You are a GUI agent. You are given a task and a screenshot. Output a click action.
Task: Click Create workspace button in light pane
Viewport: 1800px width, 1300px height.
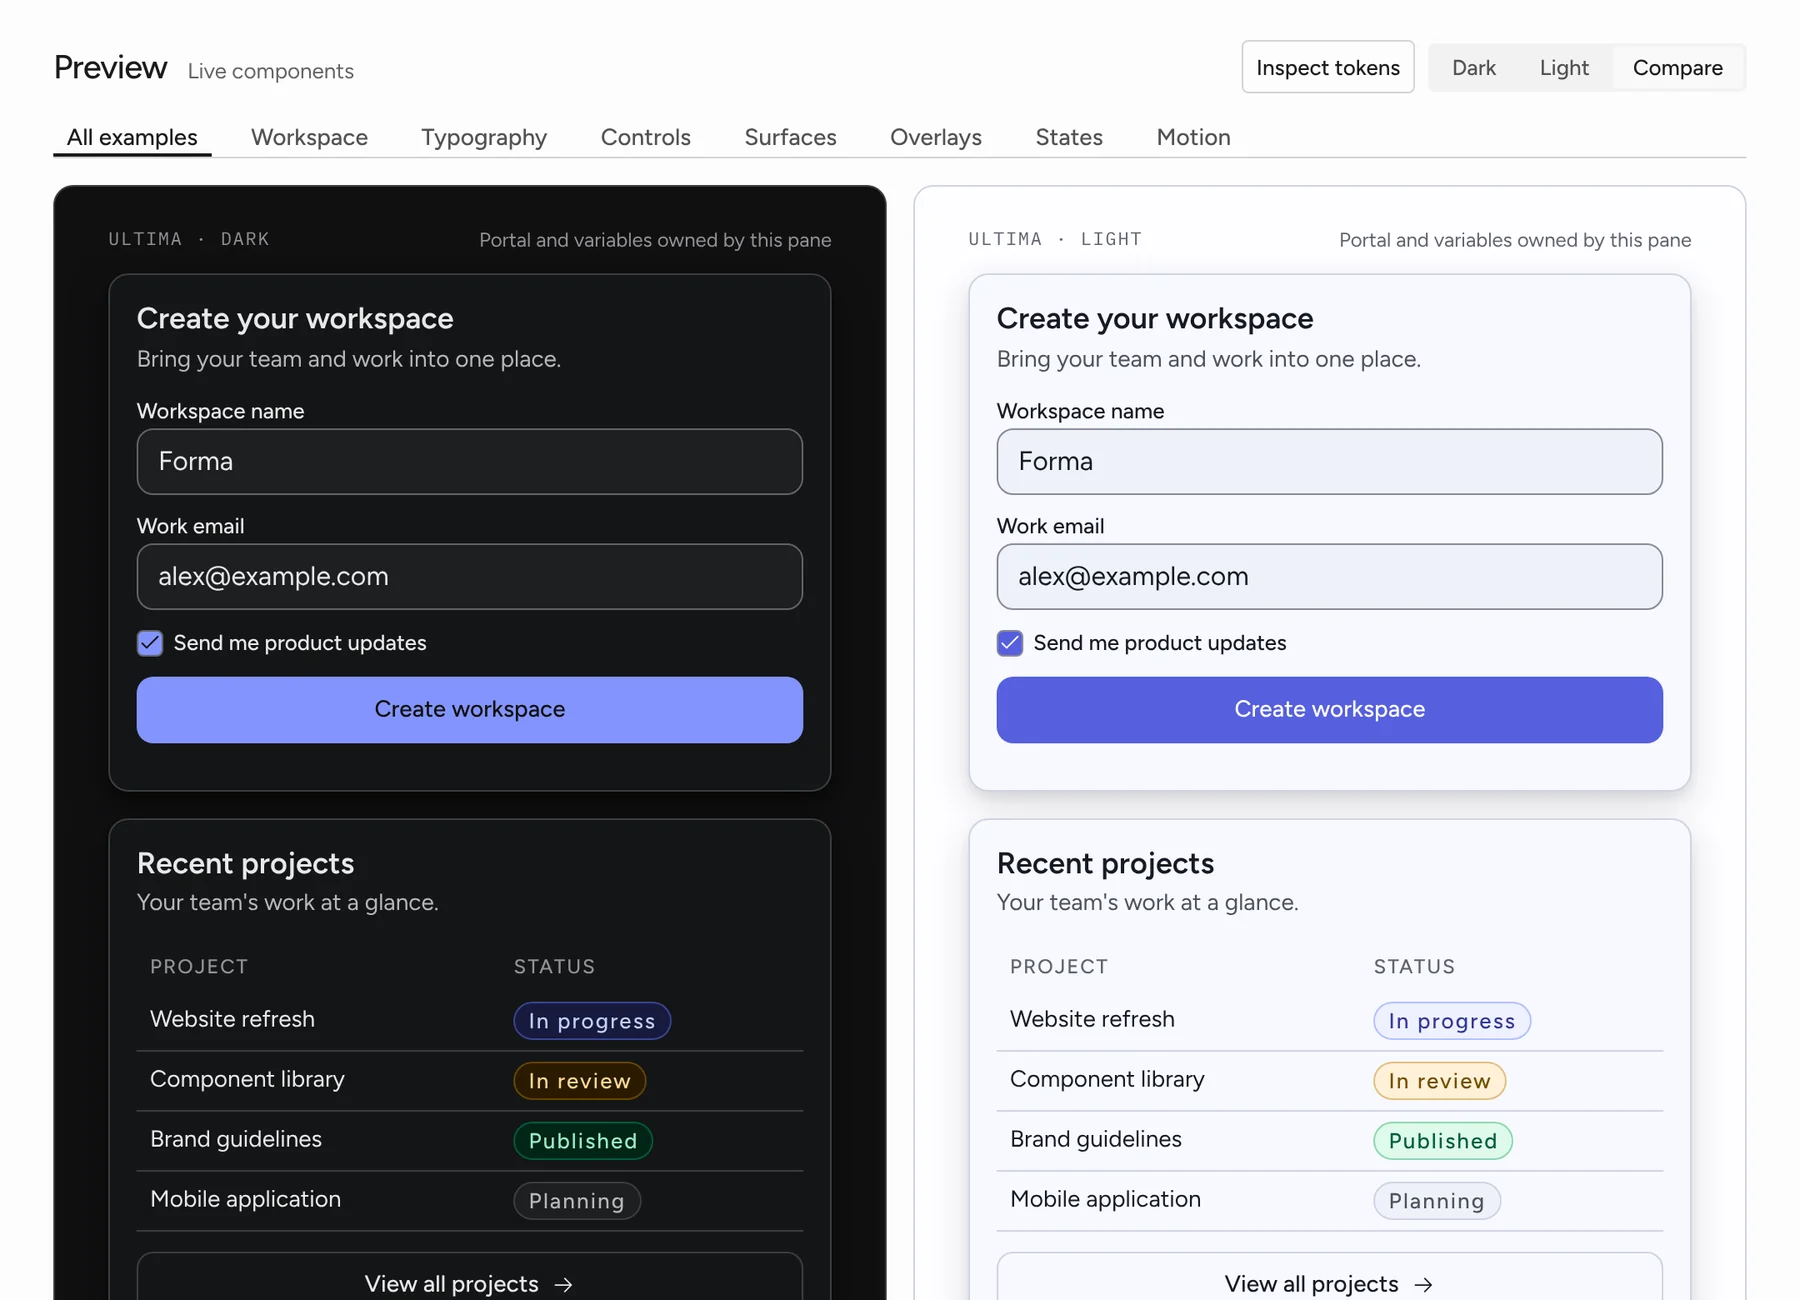click(1329, 709)
